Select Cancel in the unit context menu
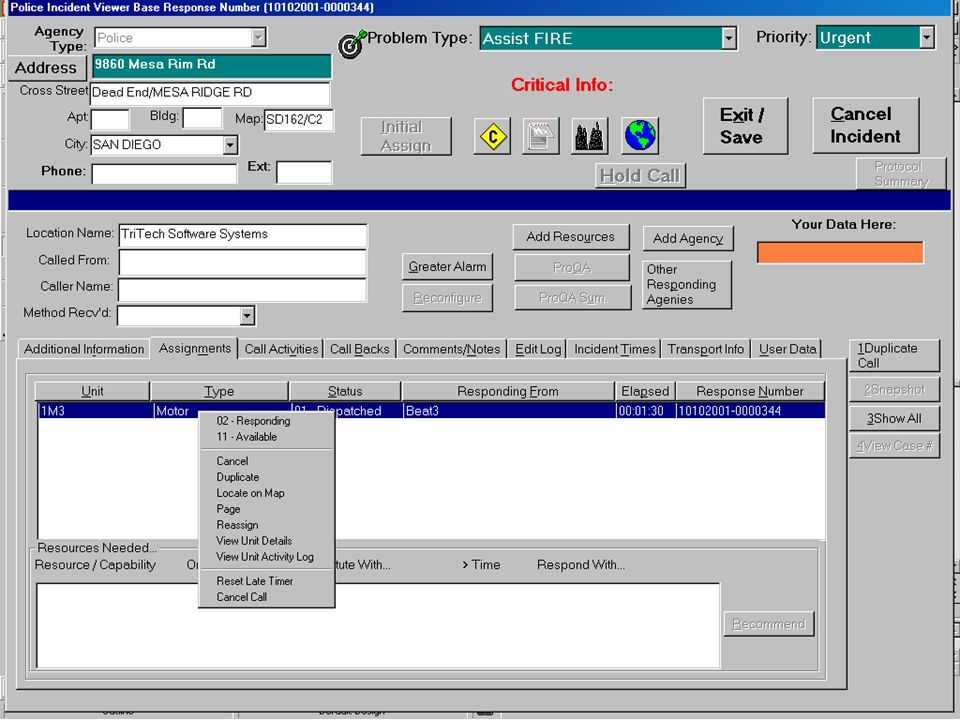960x720 pixels. click(267, 461)
